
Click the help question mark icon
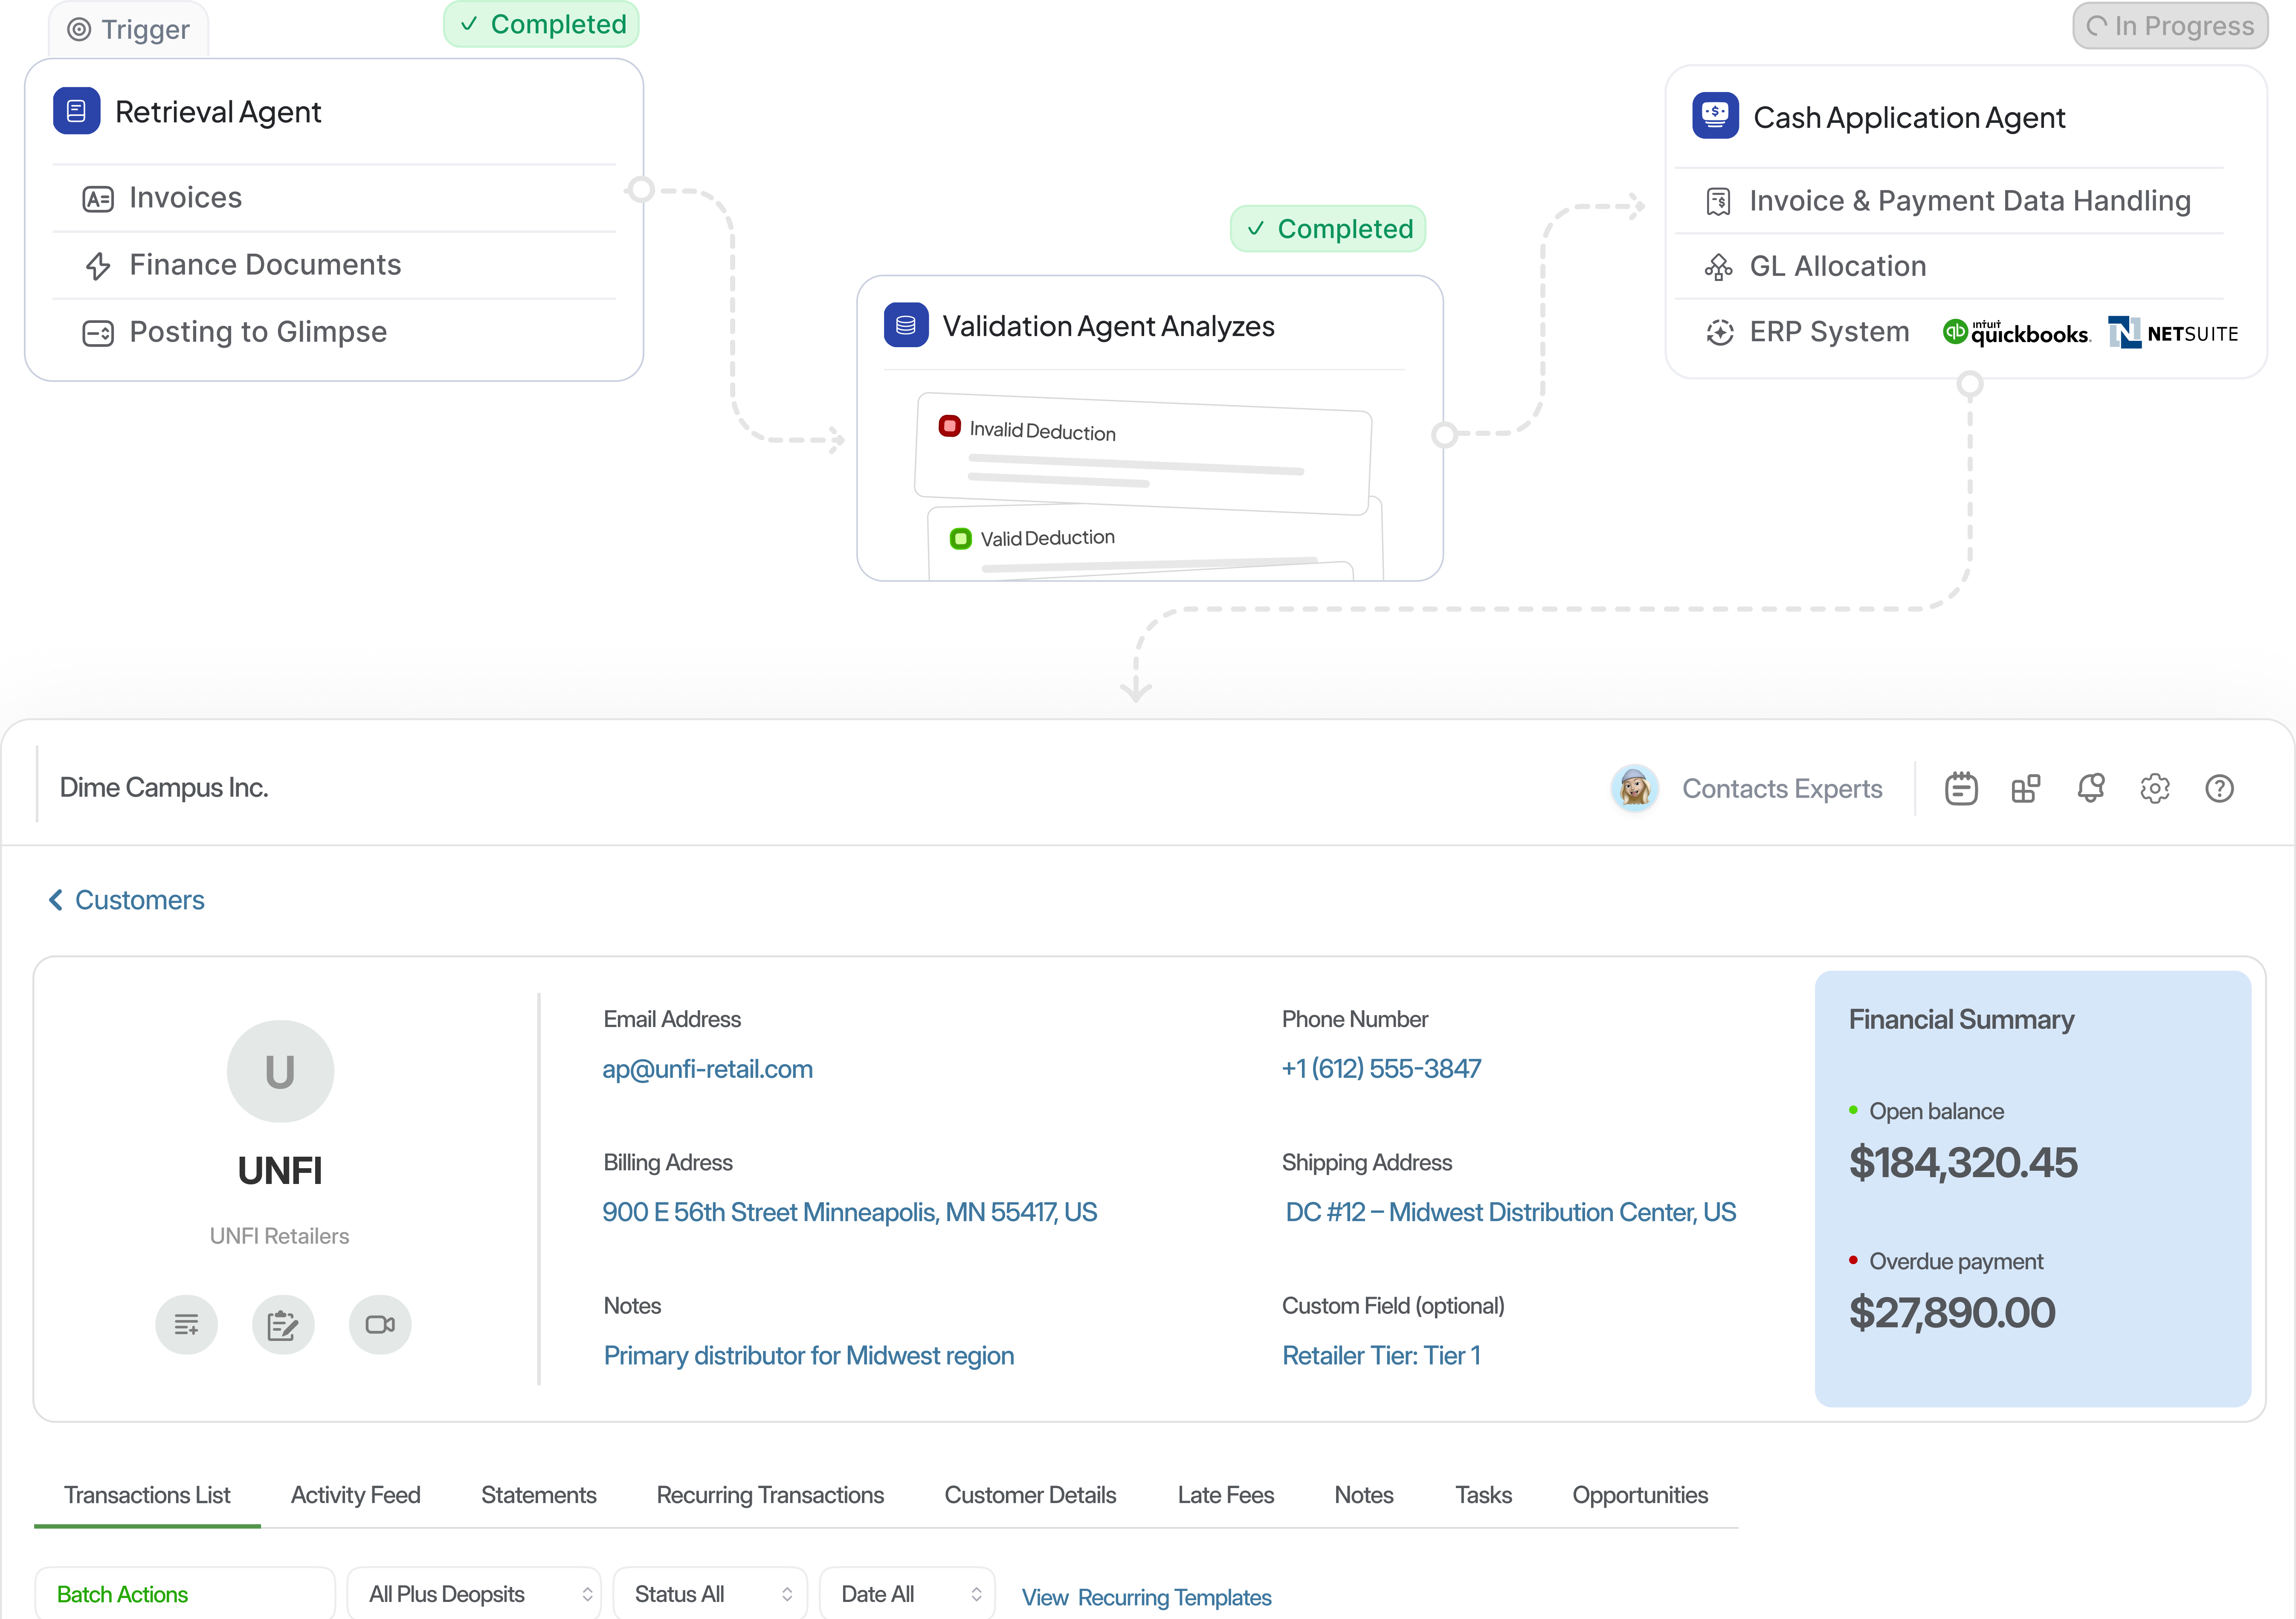[x=2219, y=789]
